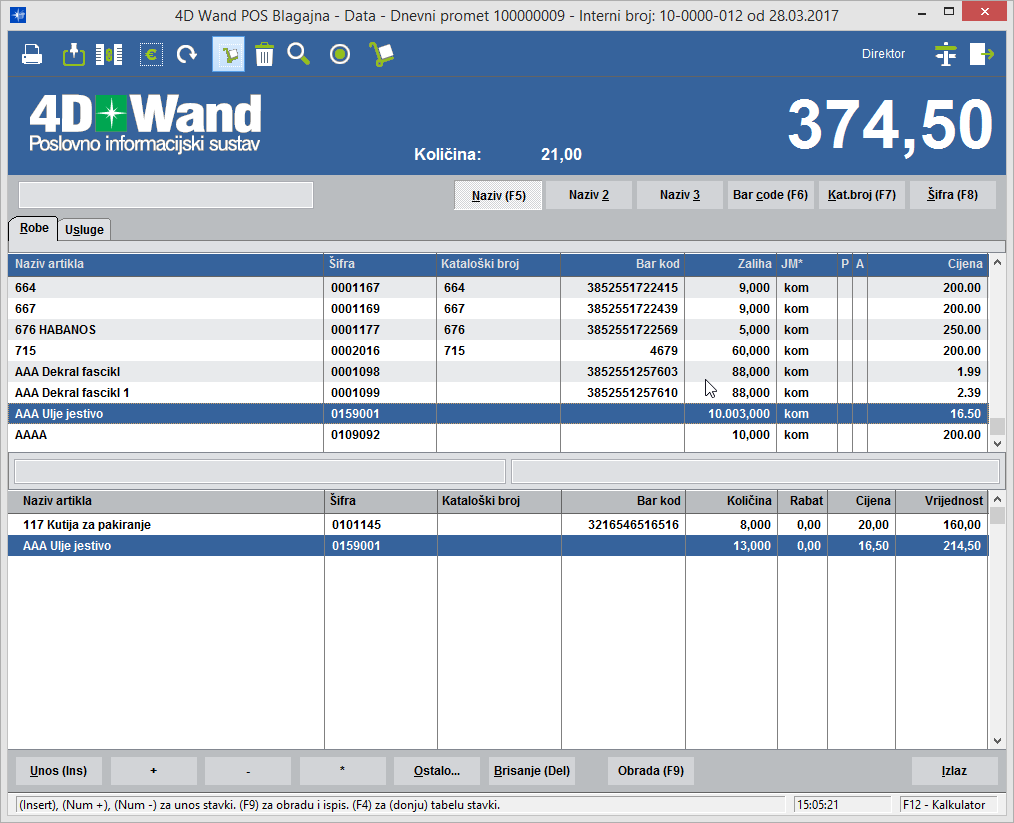Click the 4D Wand title bar app icon
Image resolution: width=1014 pixels, height=823 pixels.
[x=18, y=14]
